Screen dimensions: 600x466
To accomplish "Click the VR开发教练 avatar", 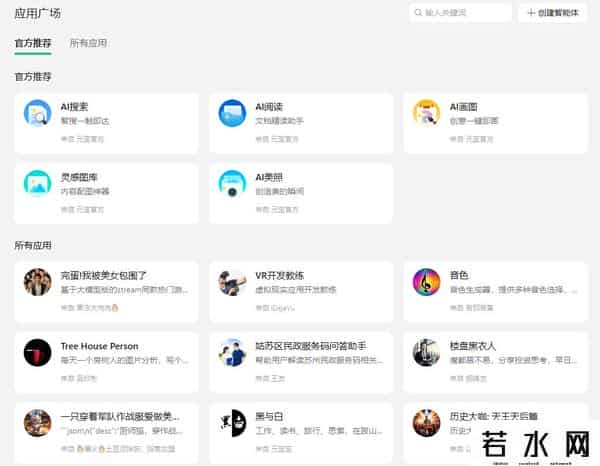I will coord(232,282).
